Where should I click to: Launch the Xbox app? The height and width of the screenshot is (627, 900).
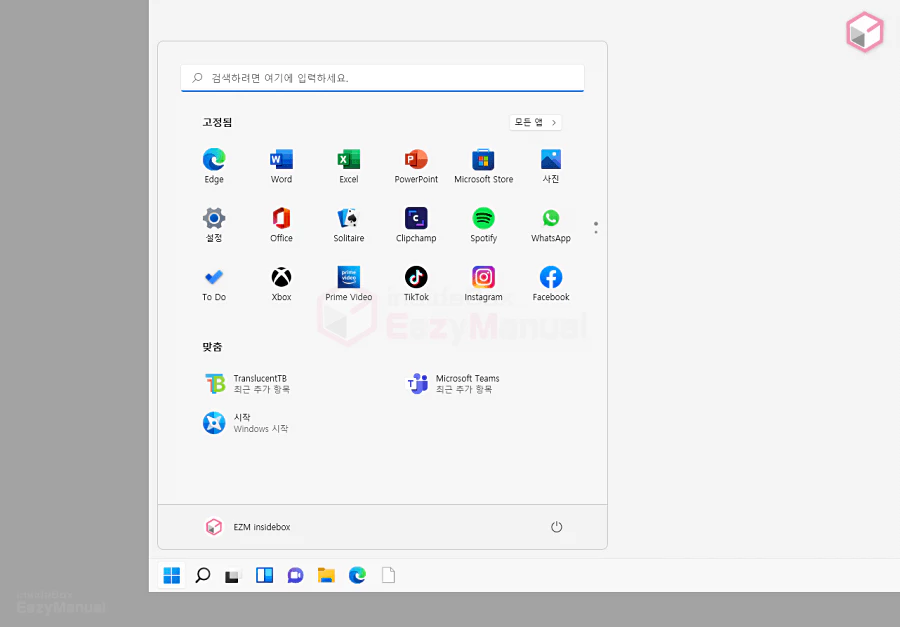coord(281,284)
